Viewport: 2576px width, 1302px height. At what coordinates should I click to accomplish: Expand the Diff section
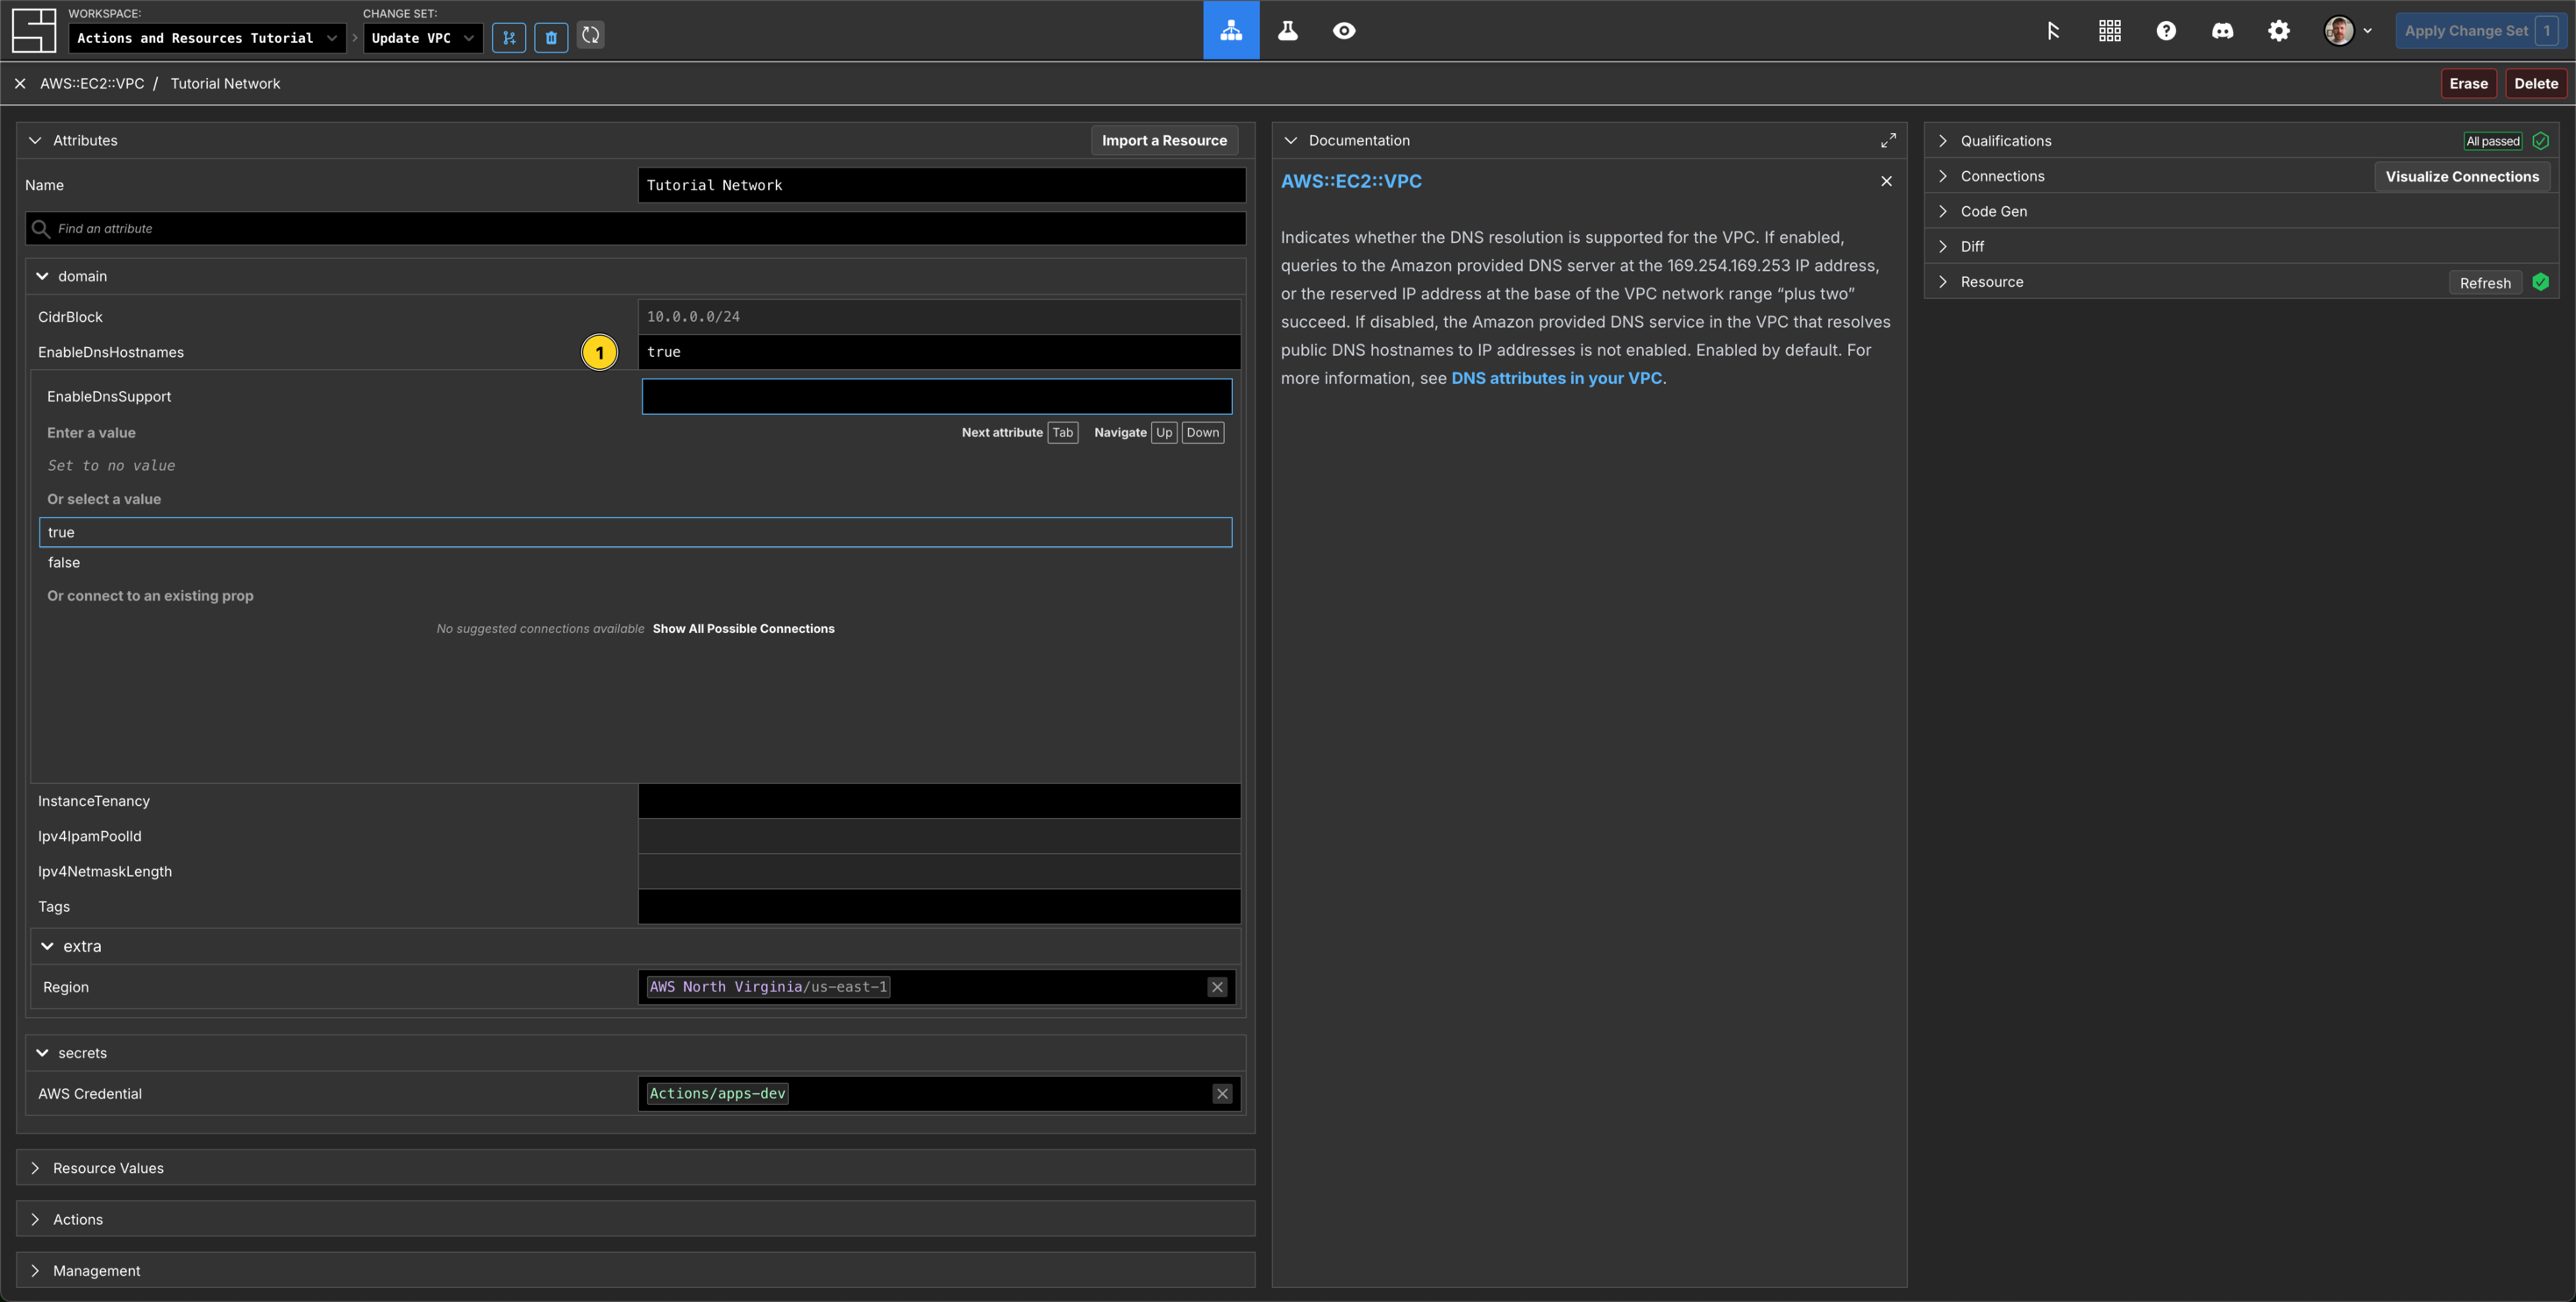(x=1943, y=246)
